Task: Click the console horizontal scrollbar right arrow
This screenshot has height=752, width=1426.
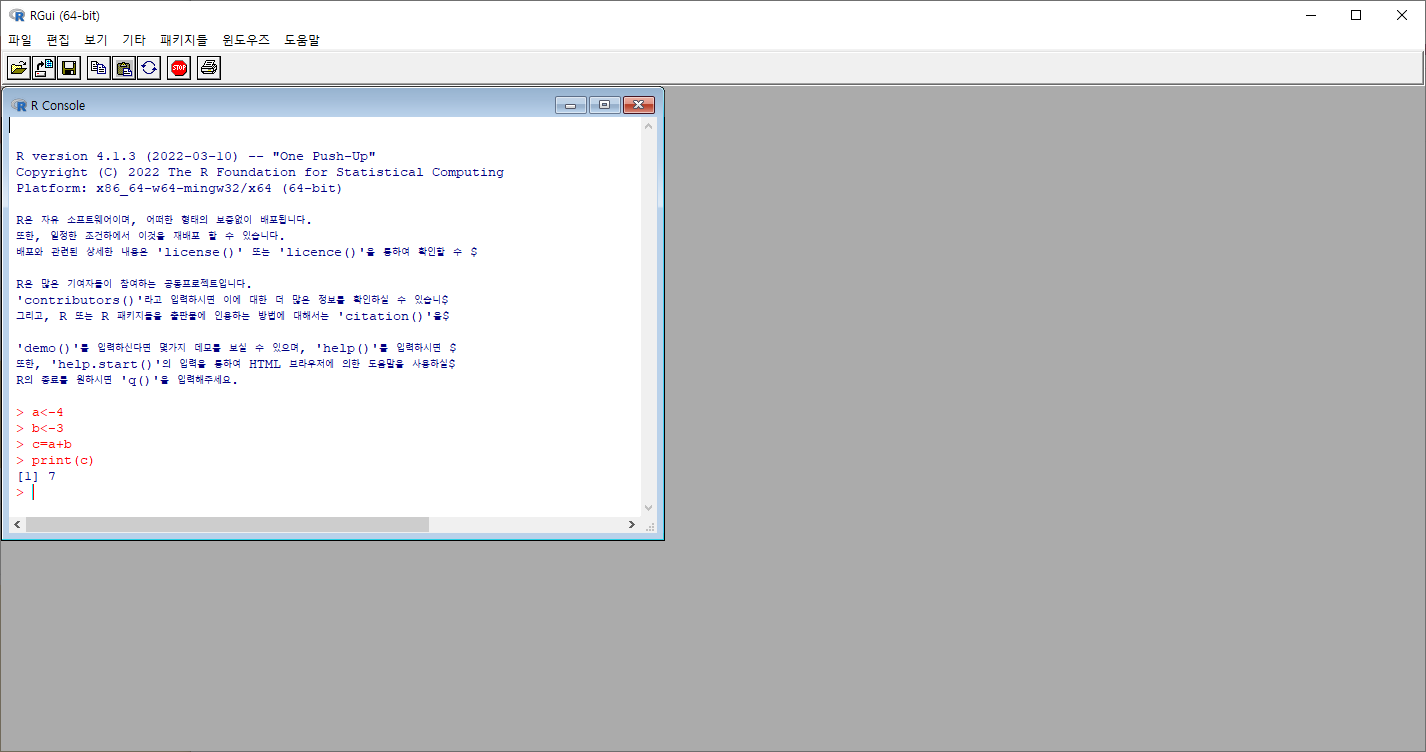Action: [x=631, y=525]
